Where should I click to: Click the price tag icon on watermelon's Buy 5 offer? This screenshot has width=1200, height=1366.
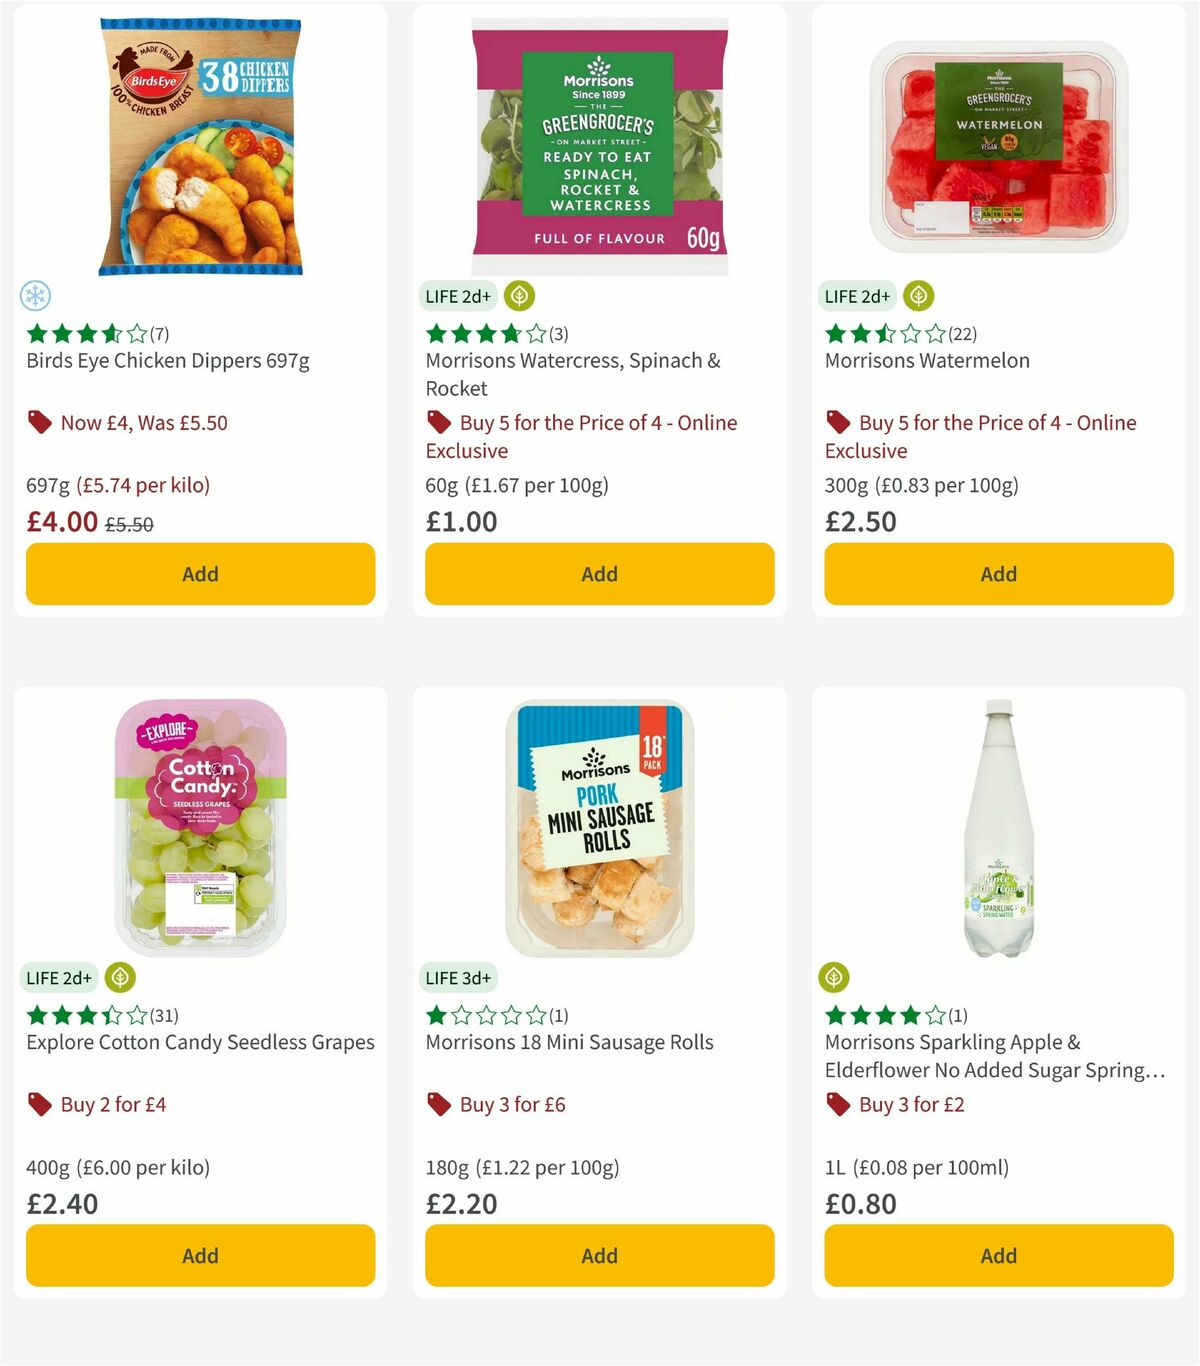838,423
